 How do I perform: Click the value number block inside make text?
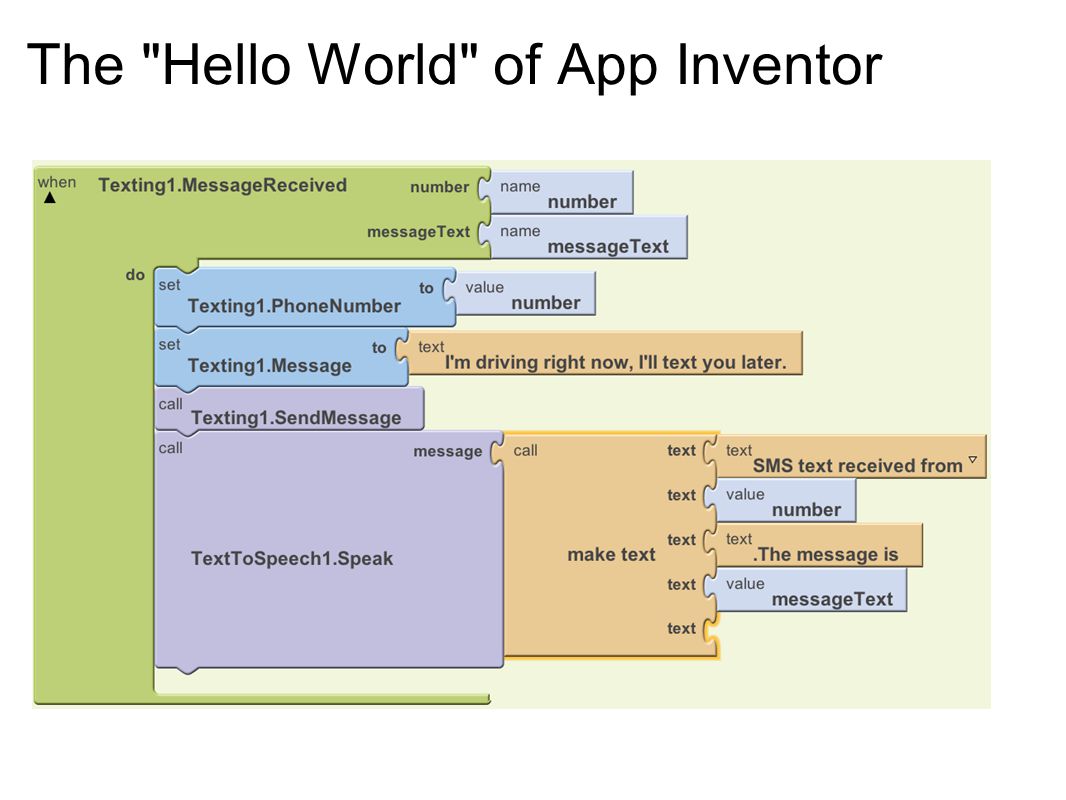(786, 501)
